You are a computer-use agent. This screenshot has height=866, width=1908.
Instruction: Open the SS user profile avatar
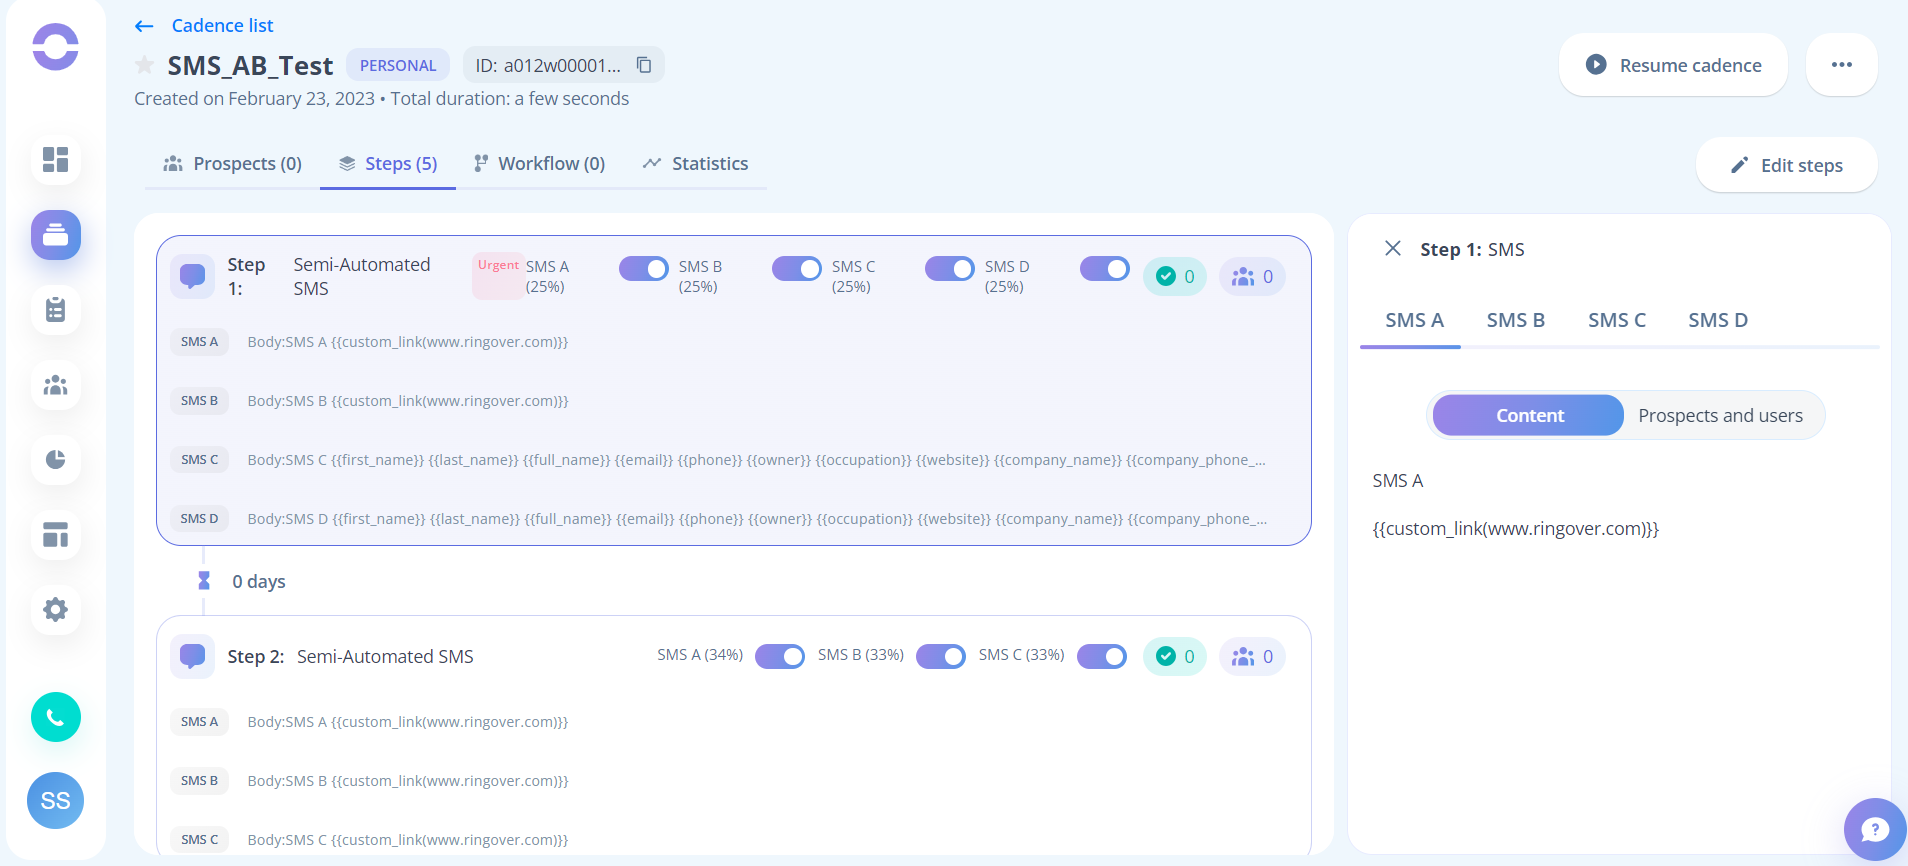coord(55,800)
